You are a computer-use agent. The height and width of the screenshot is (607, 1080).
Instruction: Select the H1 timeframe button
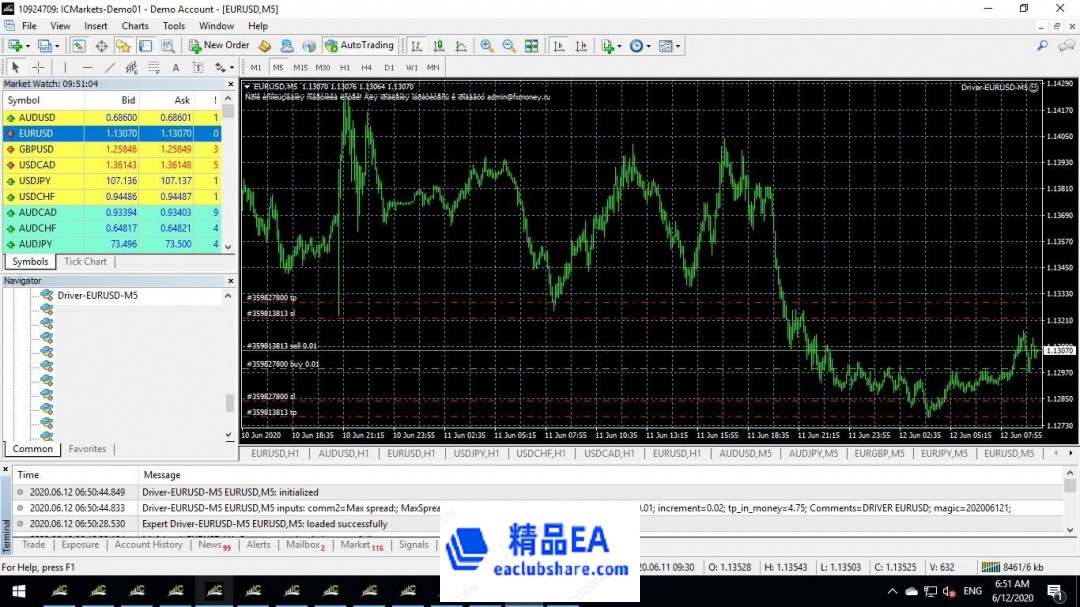[345, 68]
